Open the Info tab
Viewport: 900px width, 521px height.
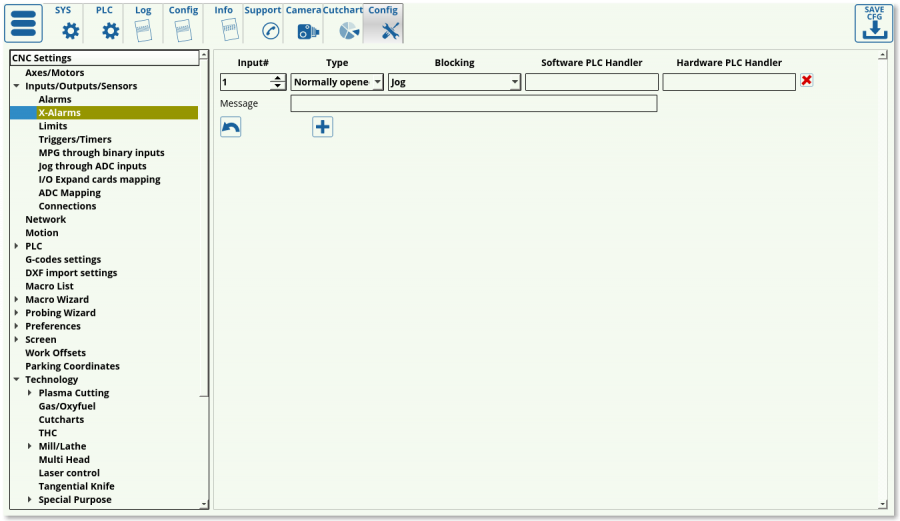point(224,24)
